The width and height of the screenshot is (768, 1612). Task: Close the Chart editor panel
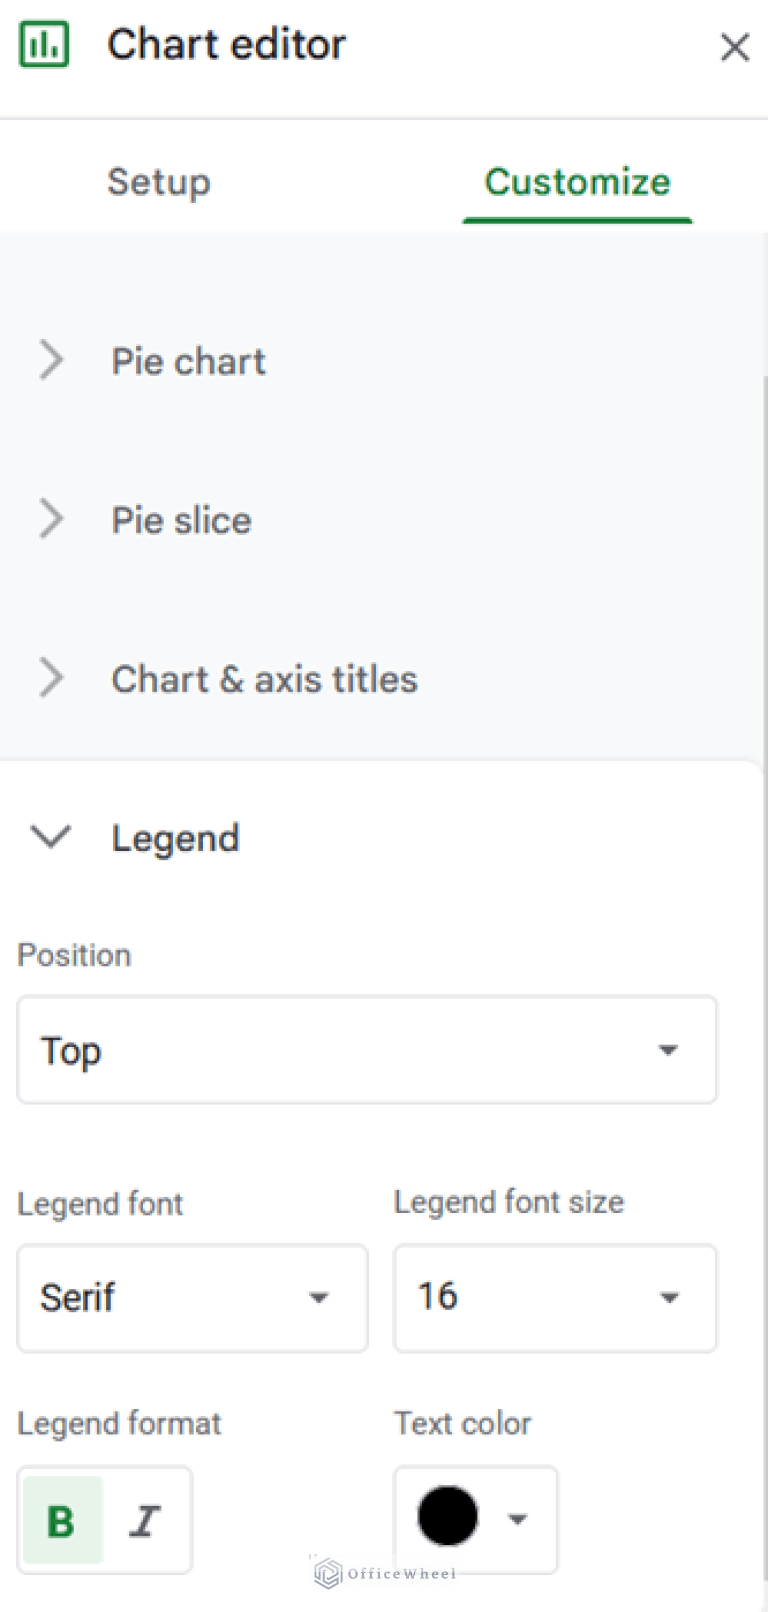(735, 47)
